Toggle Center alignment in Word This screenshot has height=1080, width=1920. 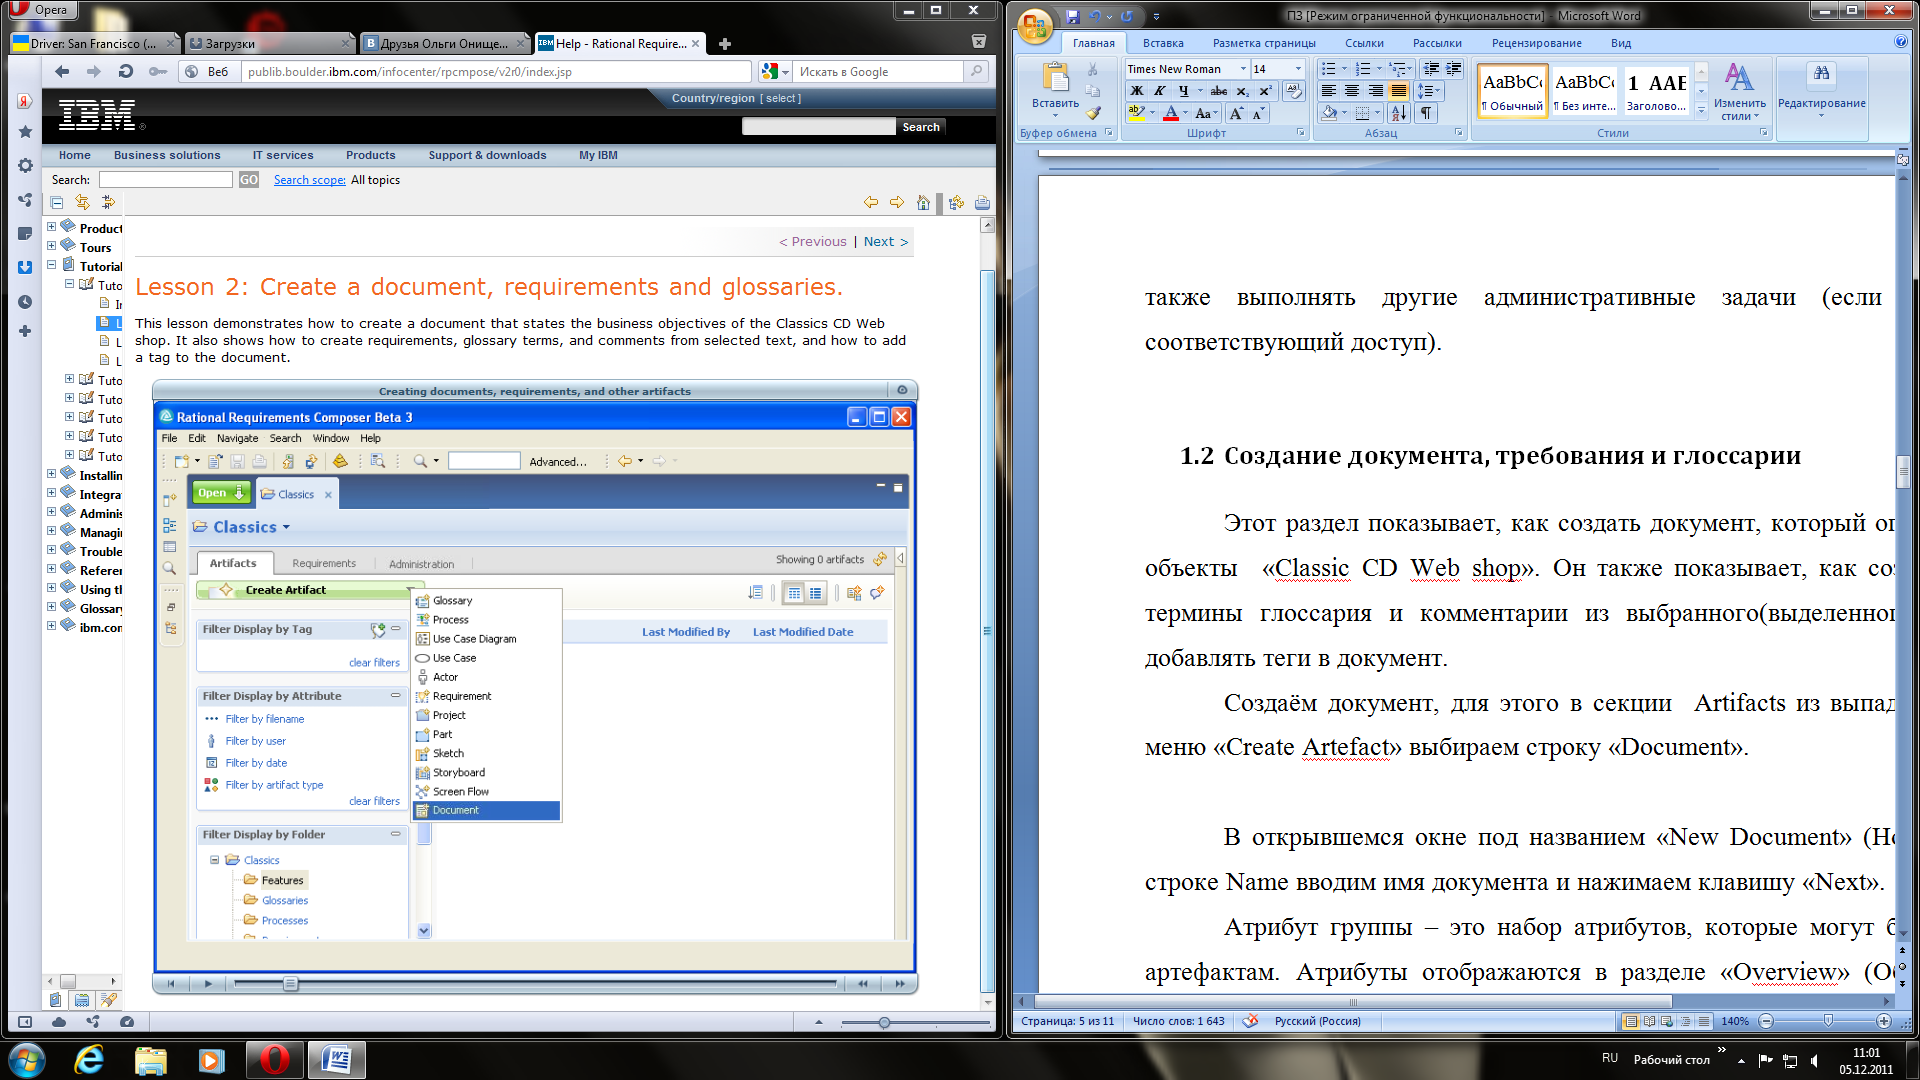coord(1352,91)
